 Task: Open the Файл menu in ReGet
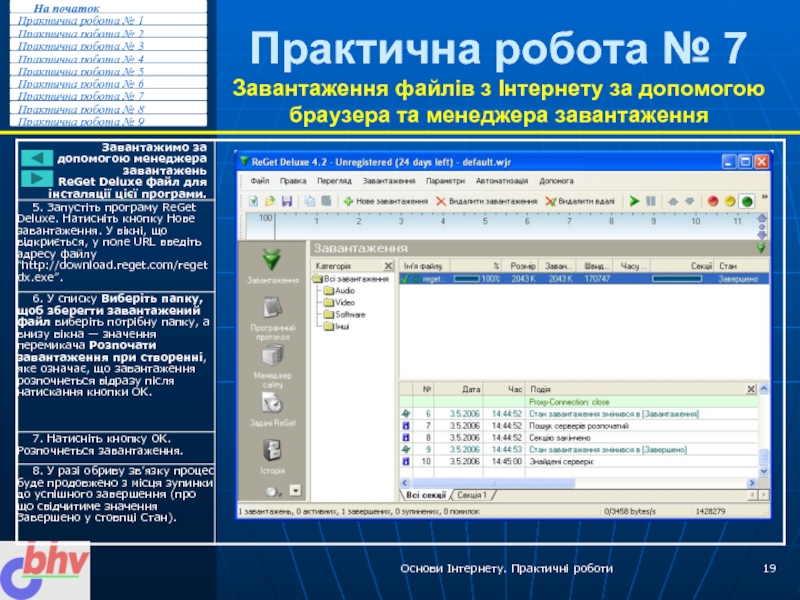(260, 181)
